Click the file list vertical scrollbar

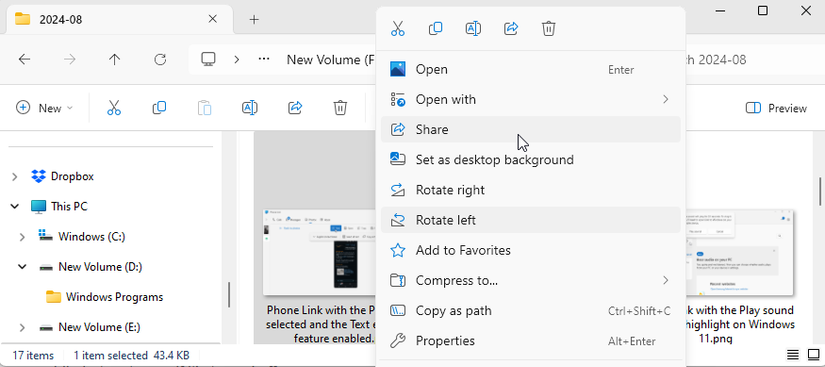click(x=820, y=191)
